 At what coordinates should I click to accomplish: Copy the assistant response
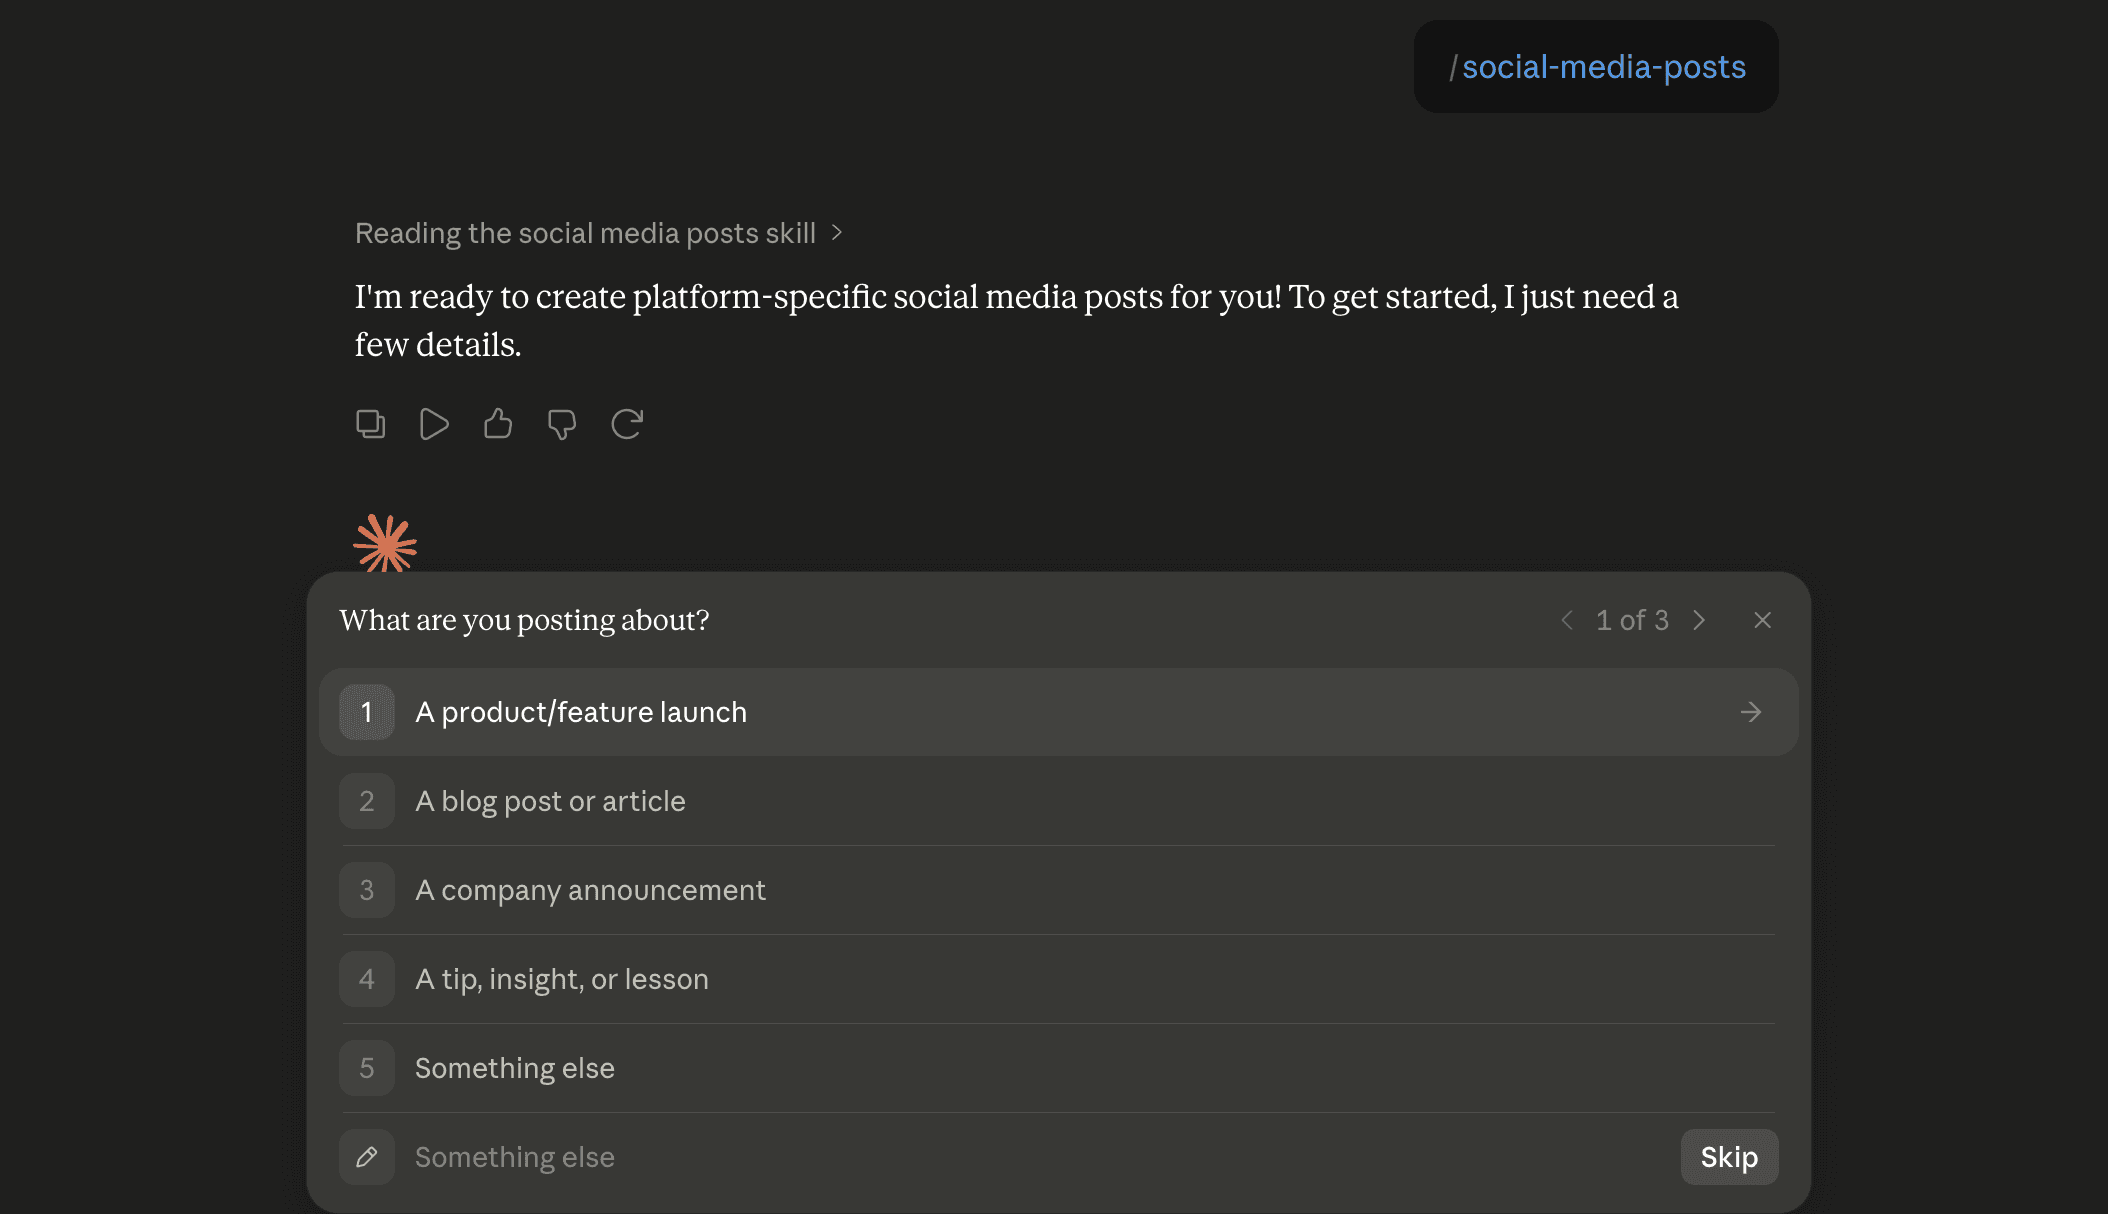[370, 424]
